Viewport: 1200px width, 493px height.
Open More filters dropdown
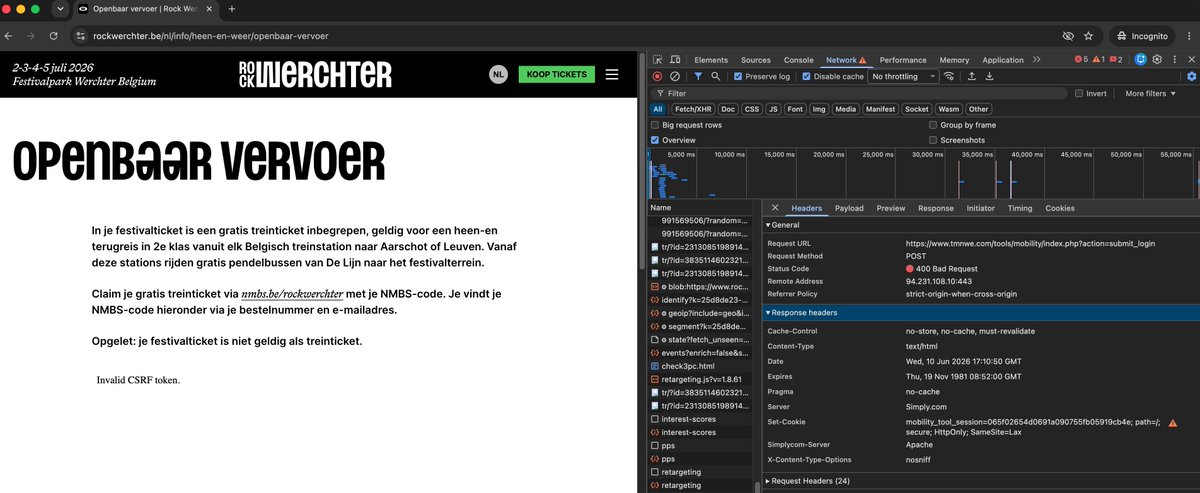1150,93
